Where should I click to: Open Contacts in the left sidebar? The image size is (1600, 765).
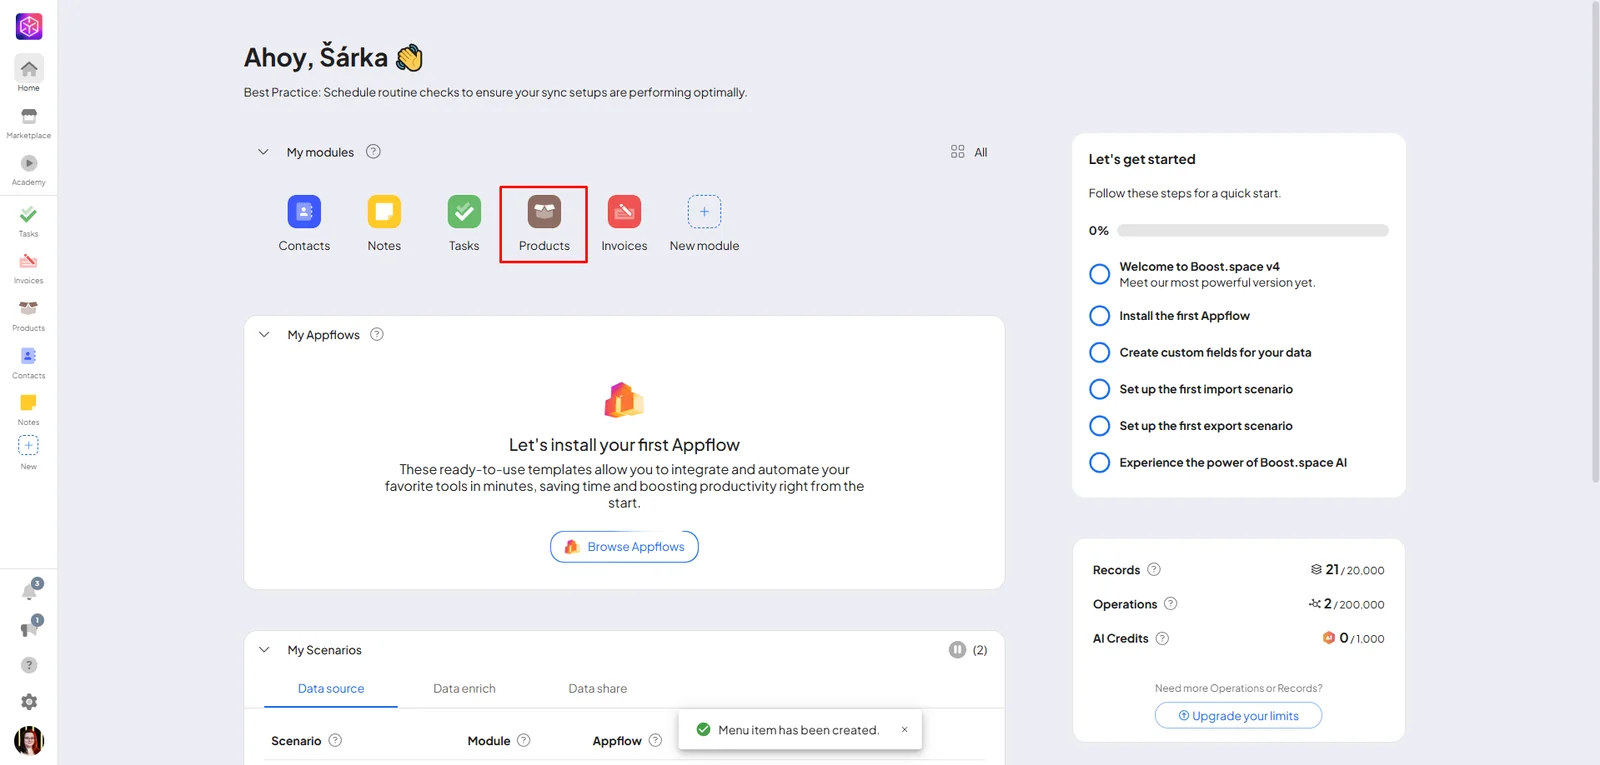(29, 362)
